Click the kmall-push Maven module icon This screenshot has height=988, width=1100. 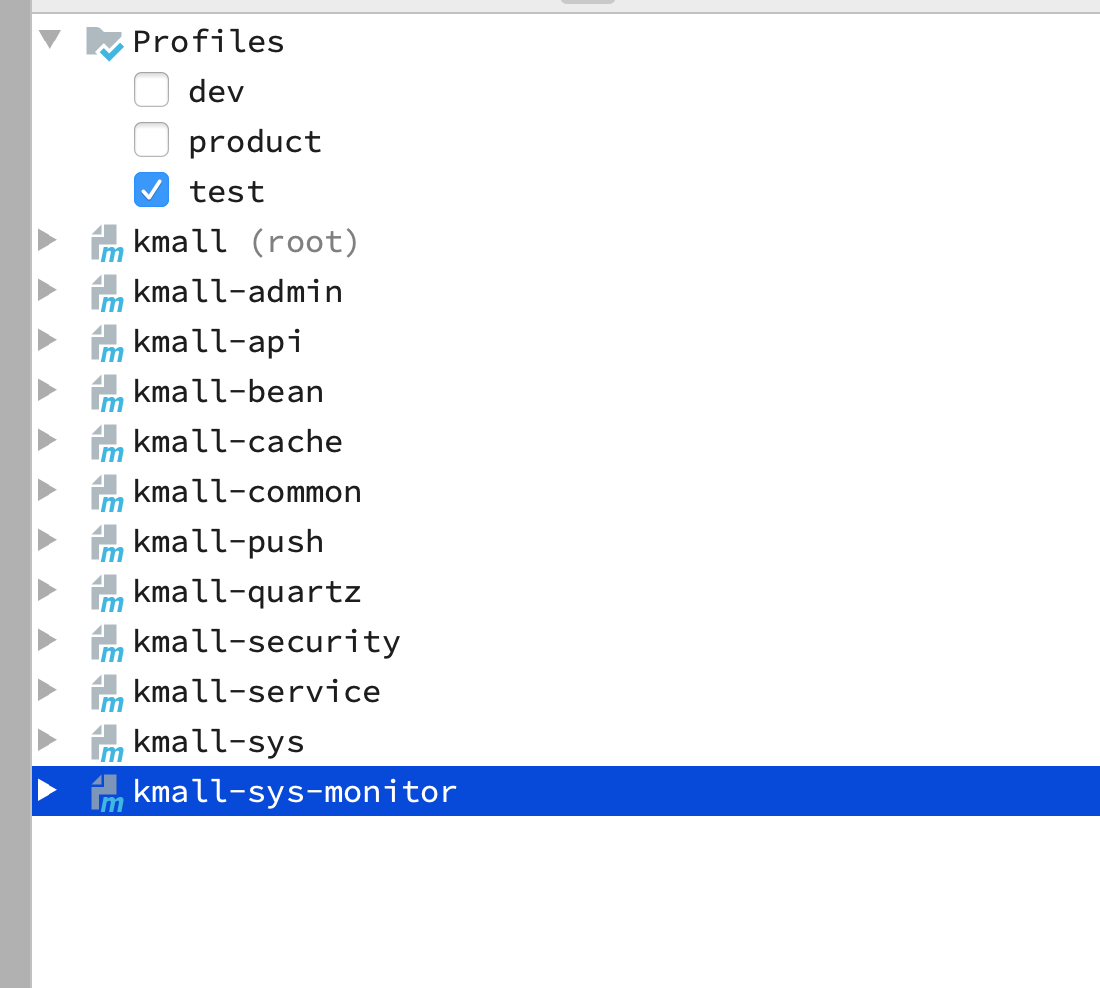point(107,543)
